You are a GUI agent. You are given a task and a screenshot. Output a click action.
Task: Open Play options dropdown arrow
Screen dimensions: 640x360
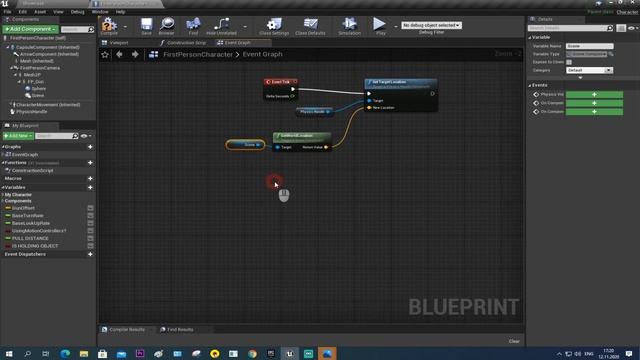click(396, 27)
